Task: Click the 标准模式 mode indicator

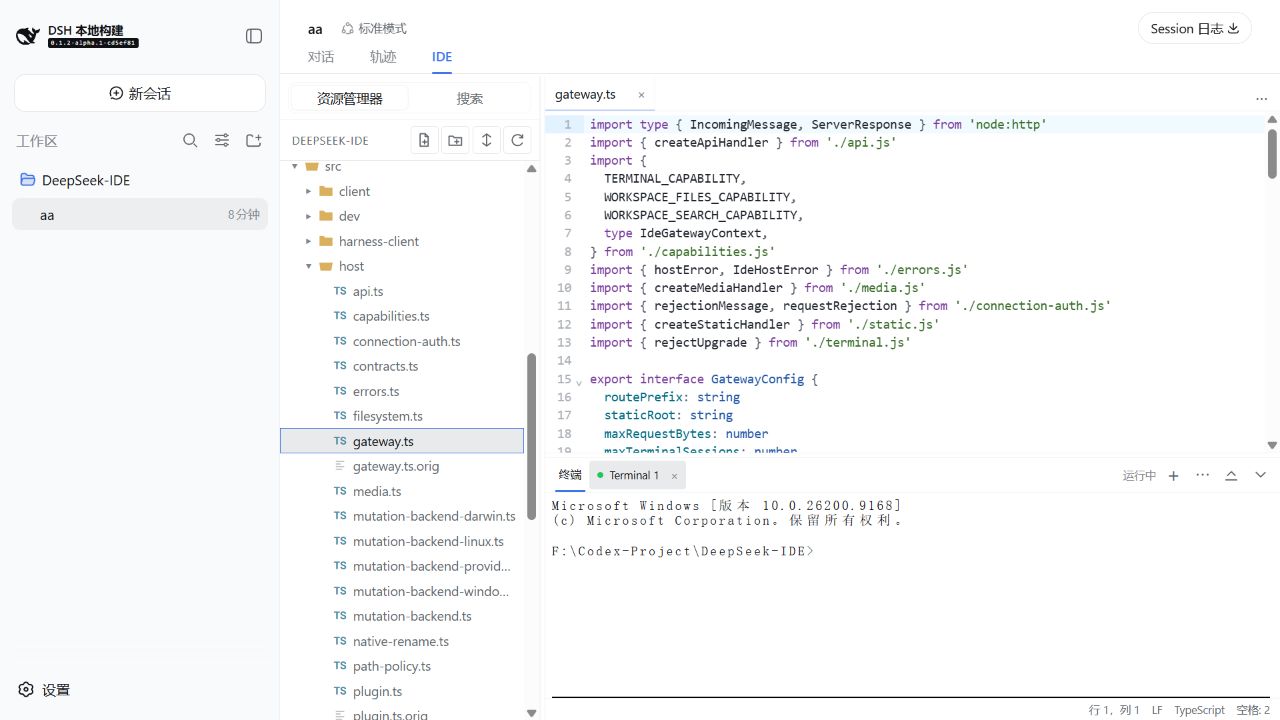Action: (374, 29)
